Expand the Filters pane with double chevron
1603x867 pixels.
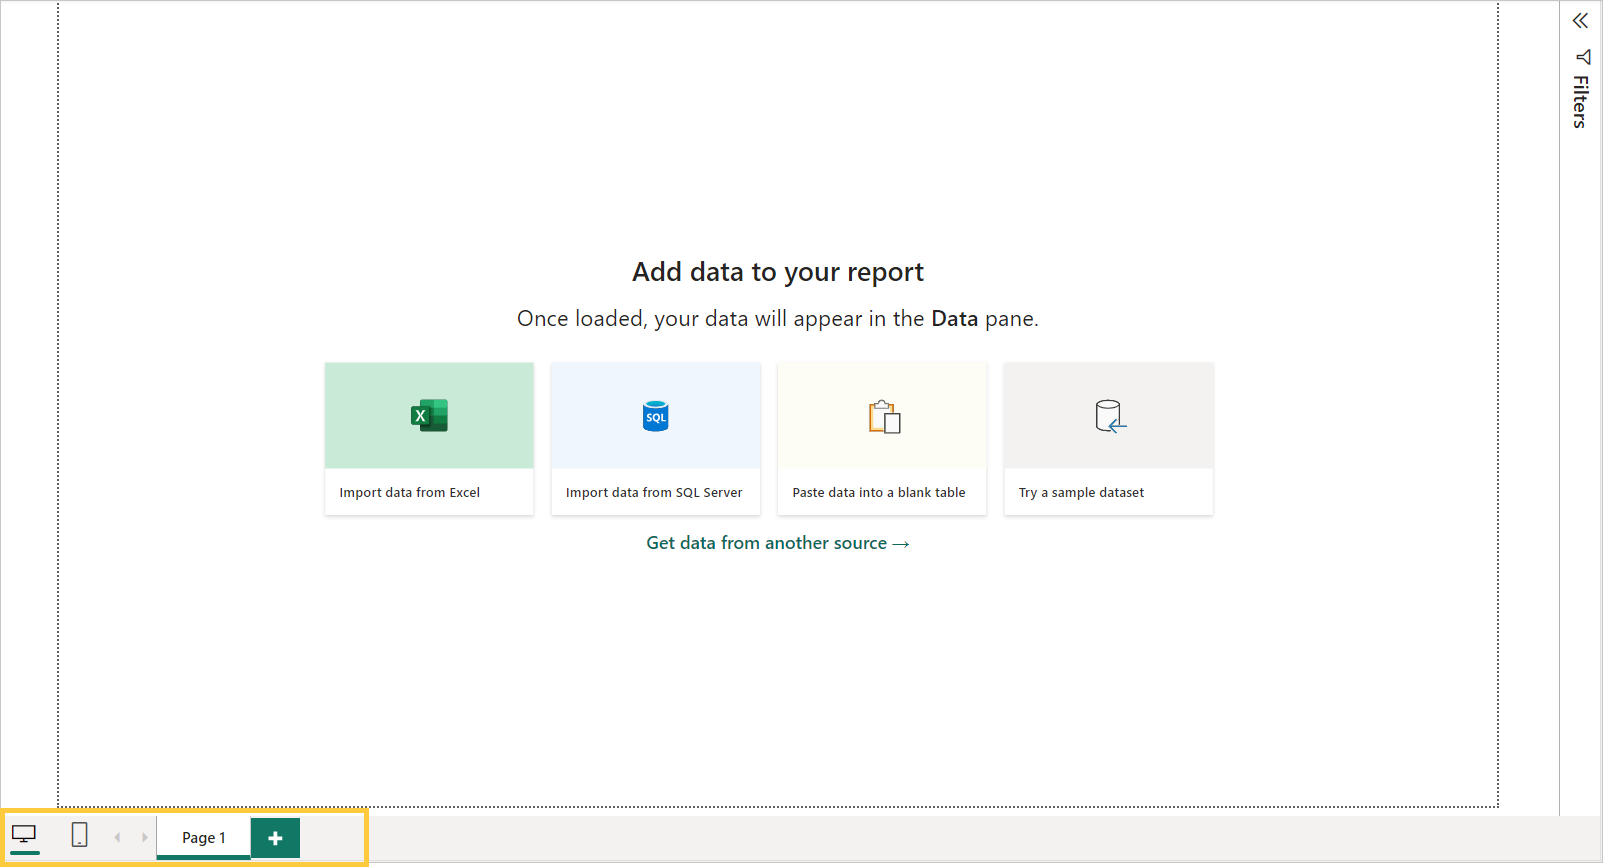point(1580,21)
